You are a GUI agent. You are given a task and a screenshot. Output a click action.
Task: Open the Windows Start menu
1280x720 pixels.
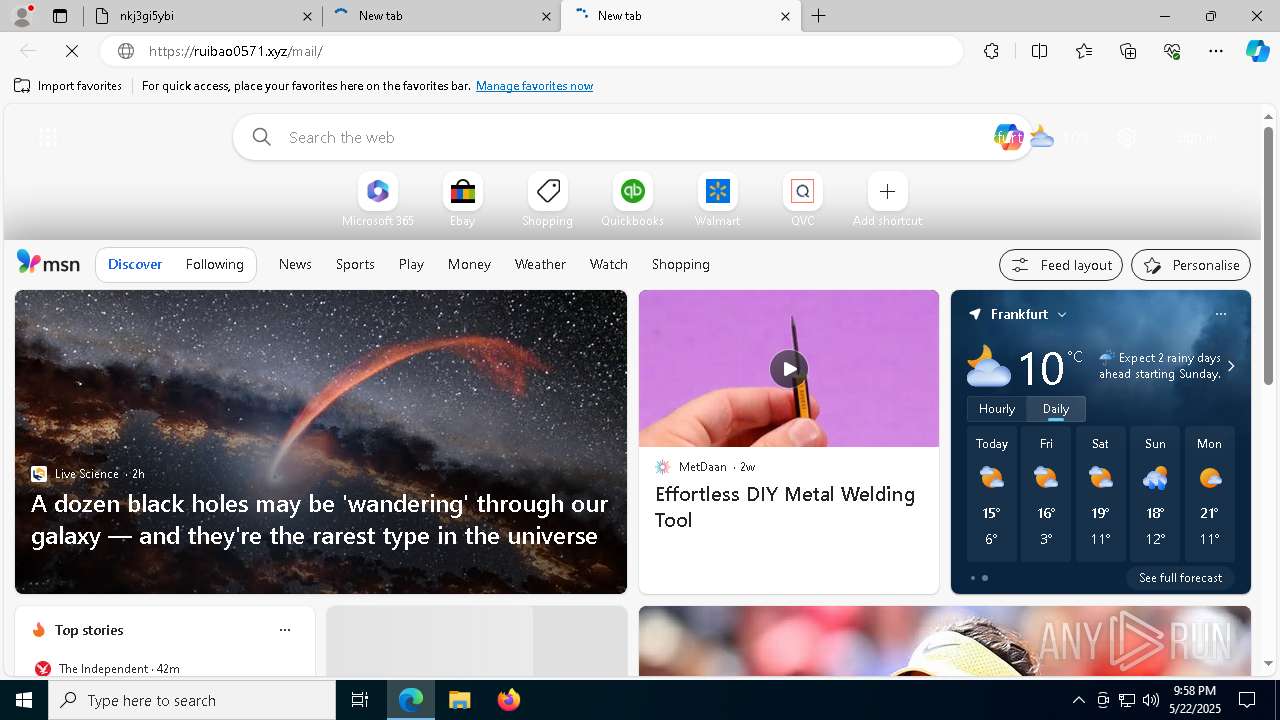click(x=24, y=700)
